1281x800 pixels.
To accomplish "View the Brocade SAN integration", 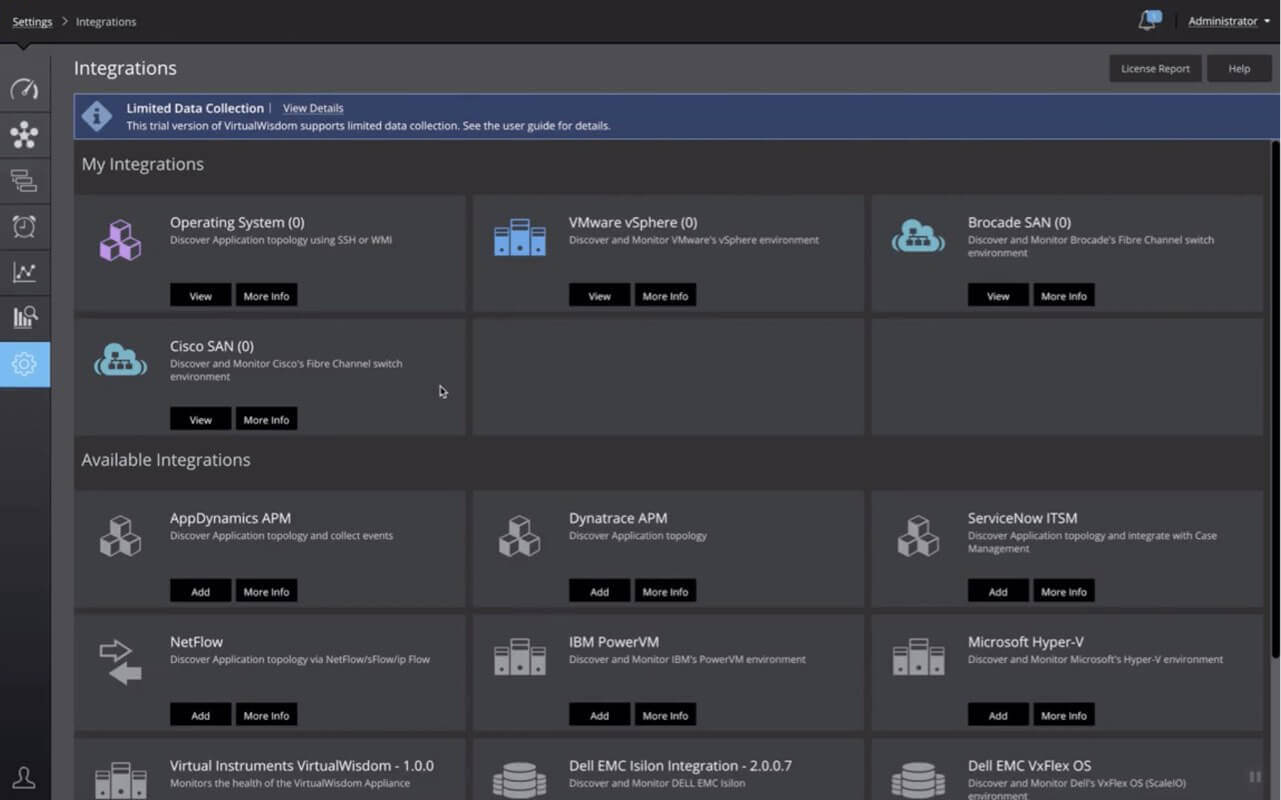I will coord(998,296).
